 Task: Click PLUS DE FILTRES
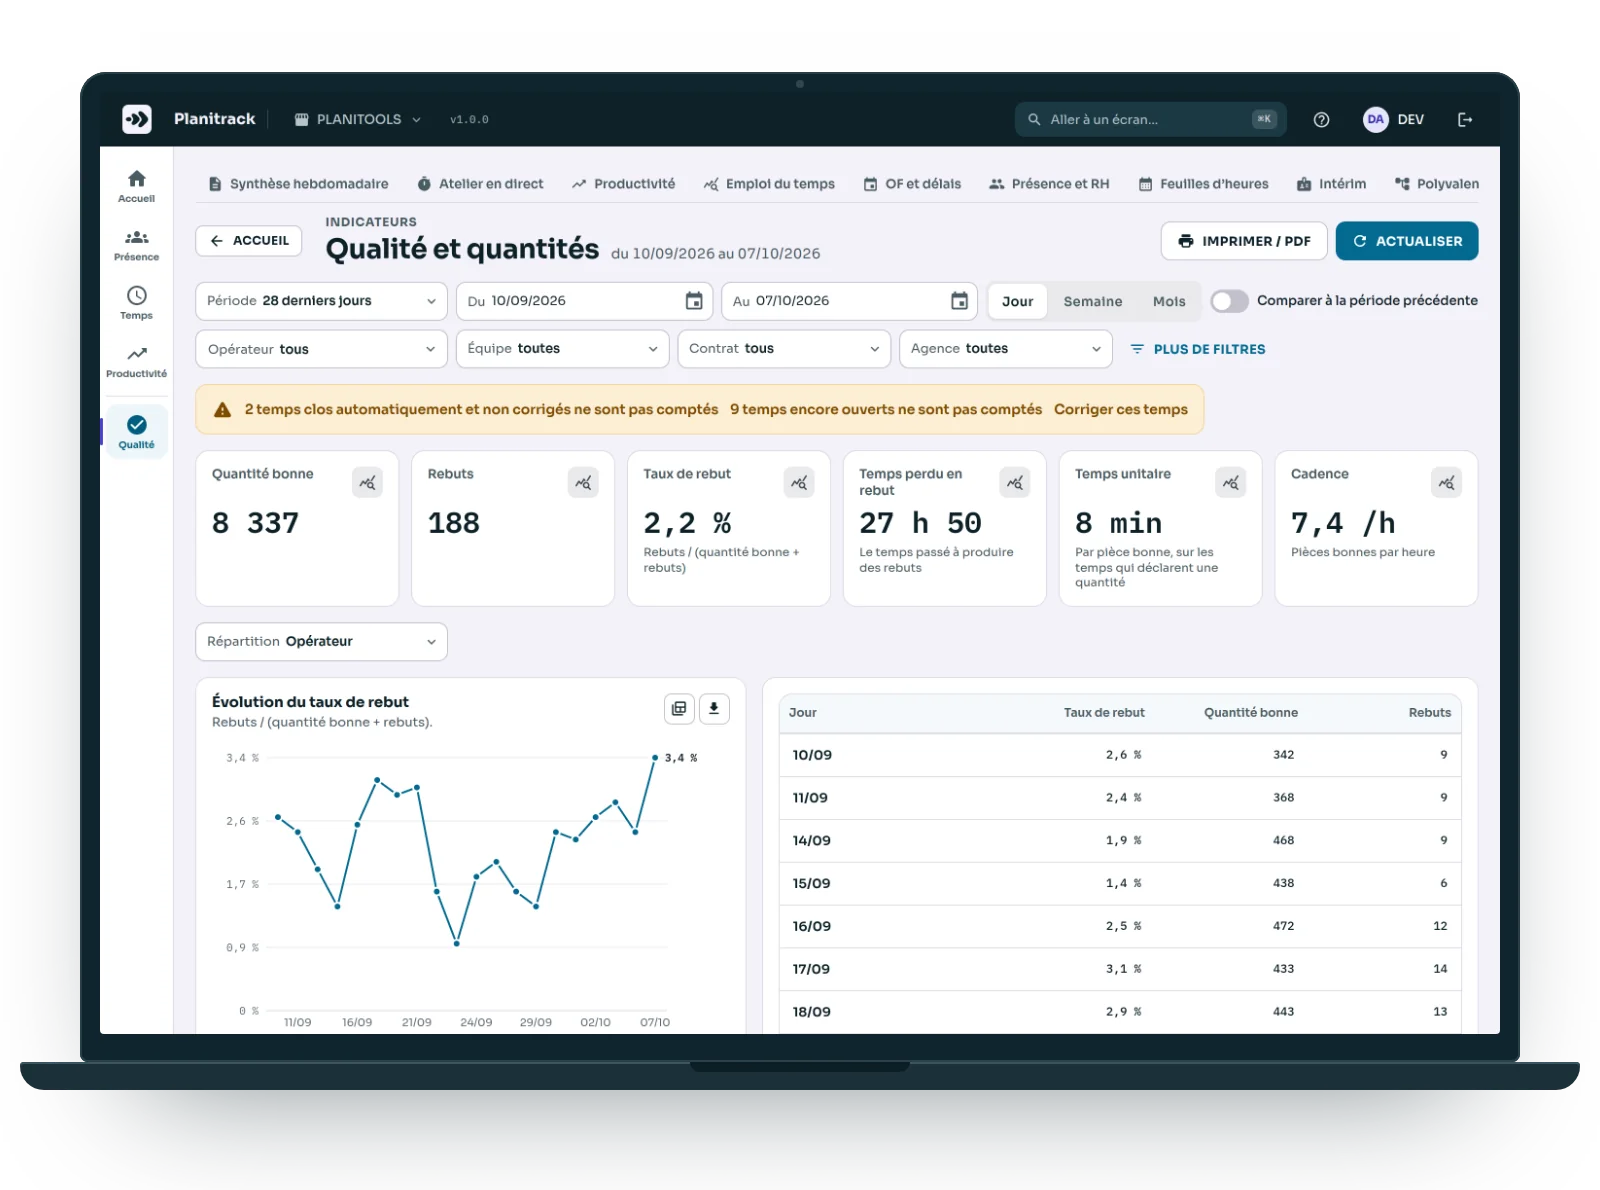[x=1198, y=349]
